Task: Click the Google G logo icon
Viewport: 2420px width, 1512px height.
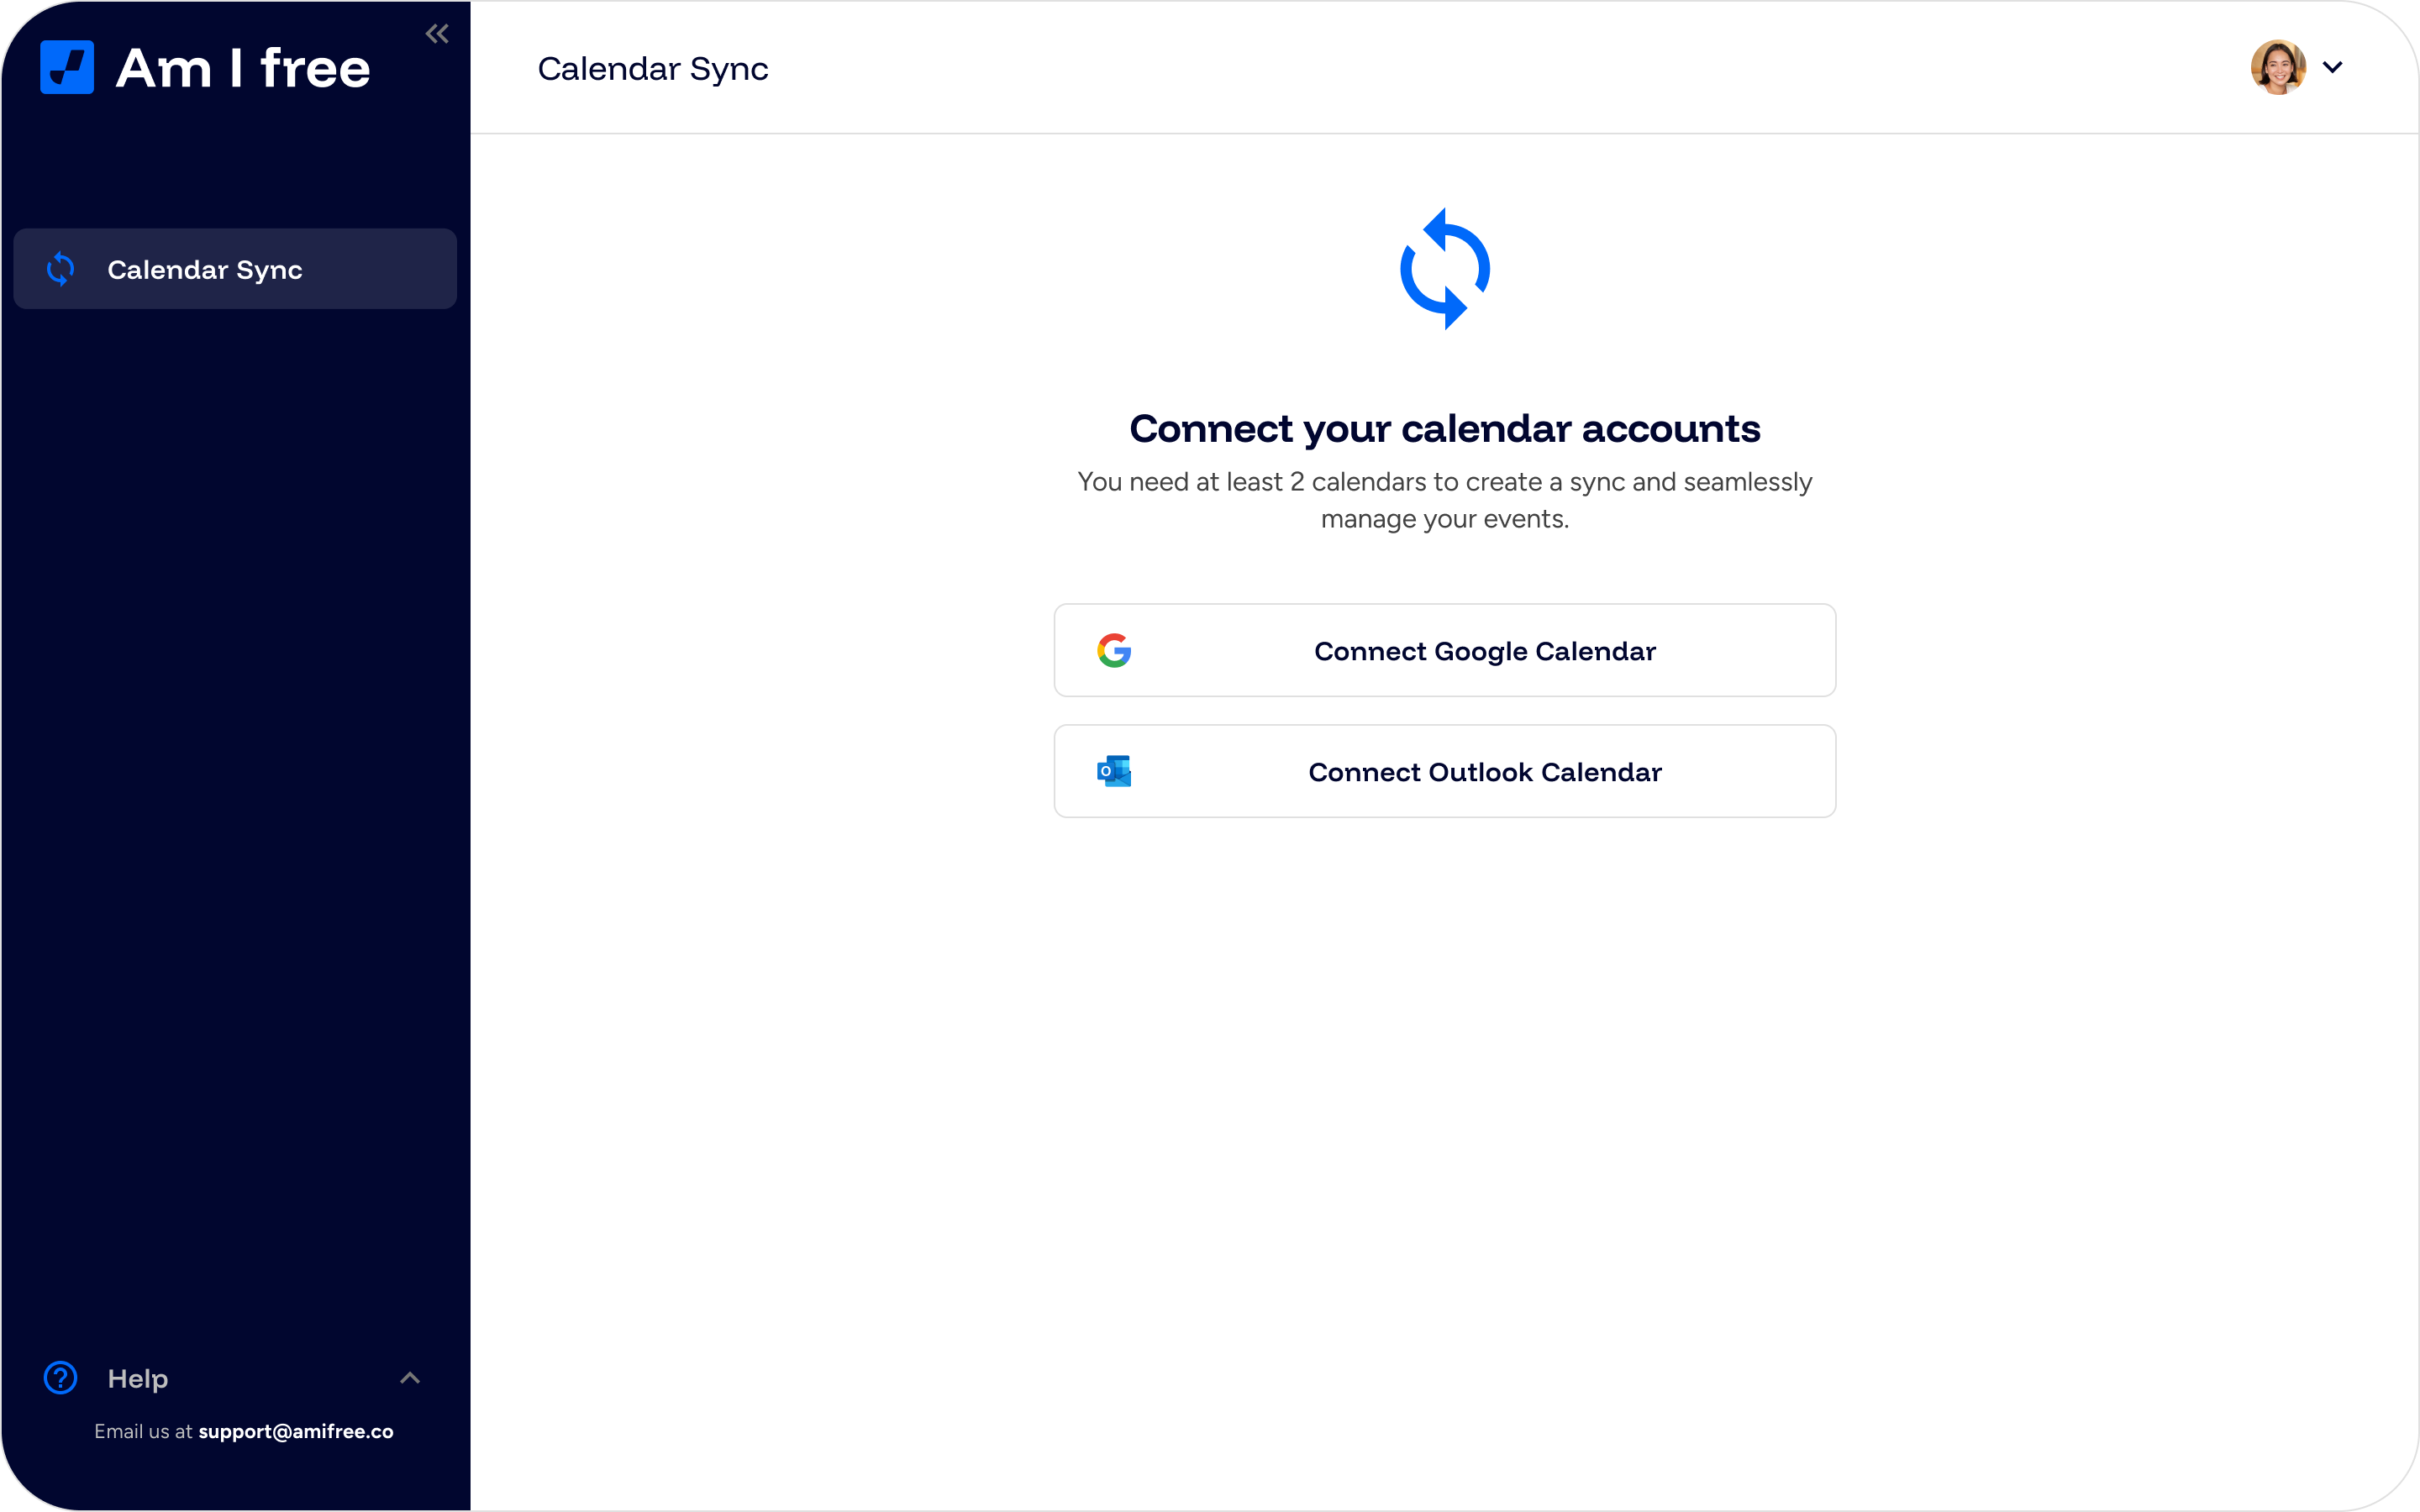Action: click(x=1114, y=650)
